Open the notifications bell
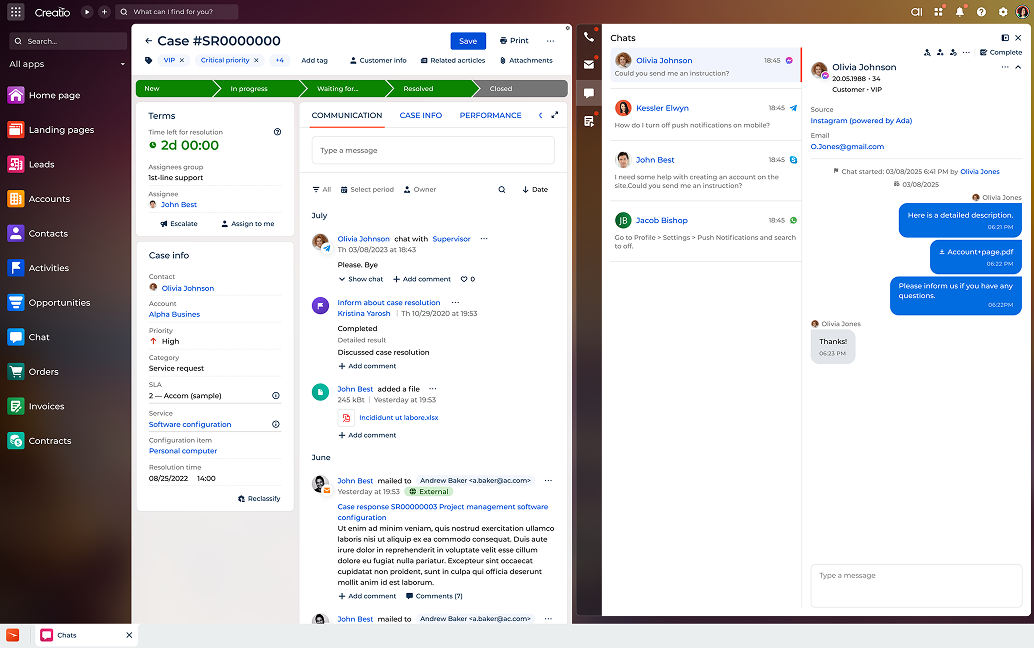Image resolution: width=1034 pixels, height=648 pixels. (960, 11)
